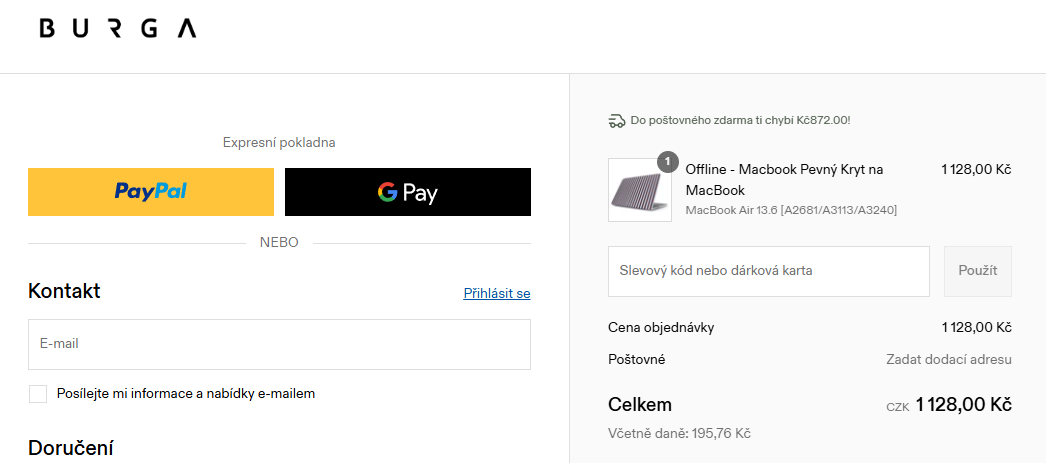Open the MacBook case product thumbnail
1046x463 pixels.
640,190
